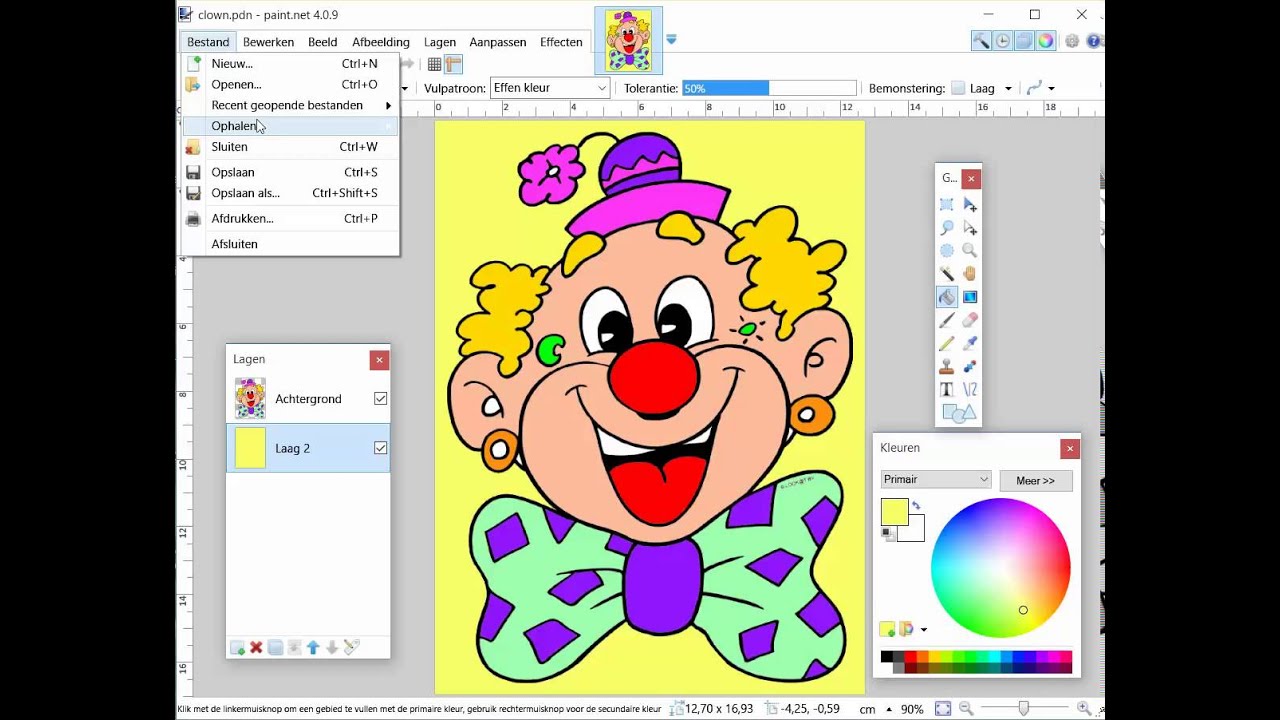The width and height of the screenshot is (1280, 720).
Task: Open the Afbeelding menu
Action: pyautogui.click(x=381, y=42)
